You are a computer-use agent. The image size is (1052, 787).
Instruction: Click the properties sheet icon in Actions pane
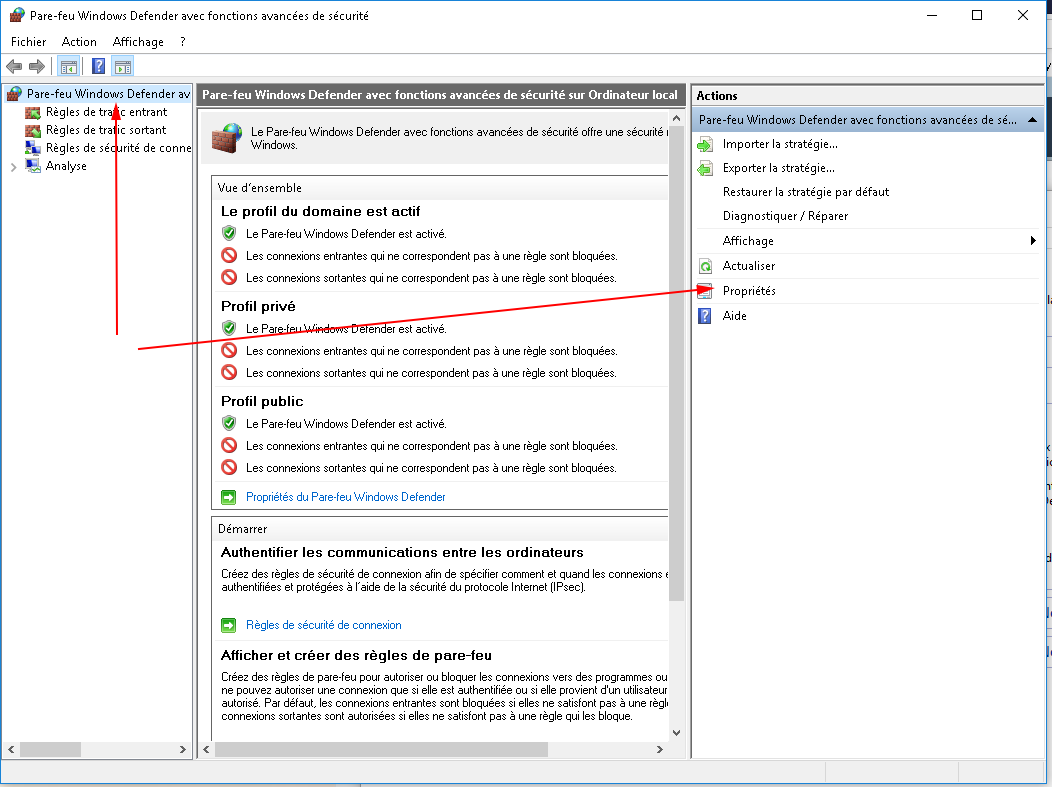point(705,291)
